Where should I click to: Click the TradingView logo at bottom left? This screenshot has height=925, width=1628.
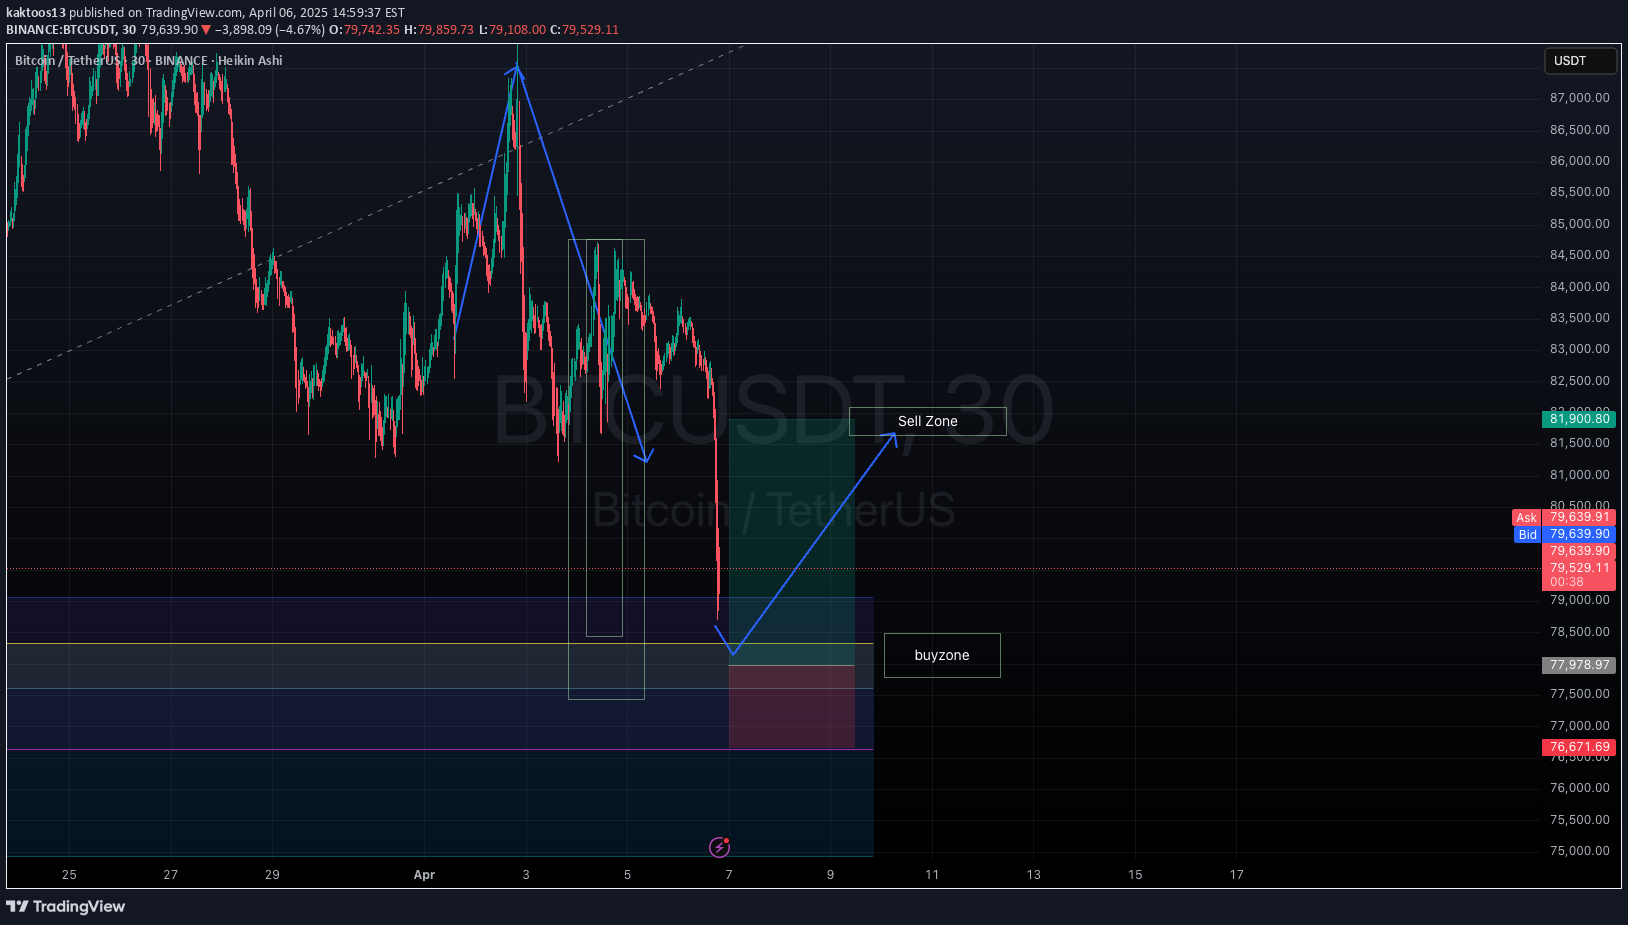[x=66, y=906]
